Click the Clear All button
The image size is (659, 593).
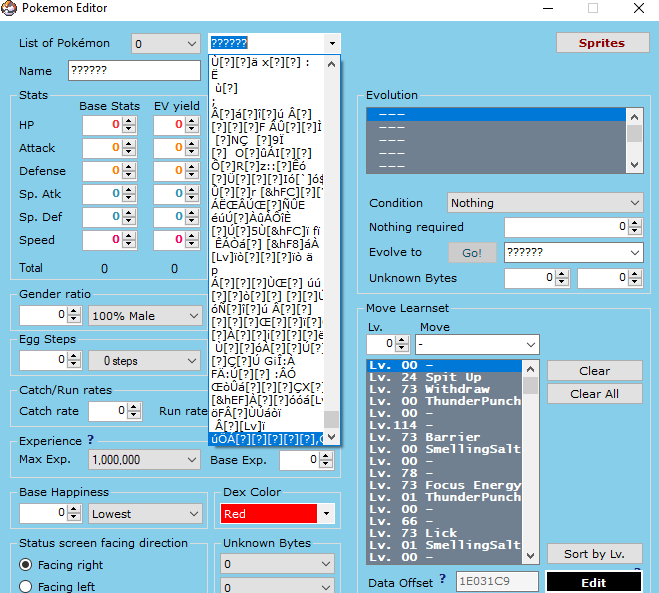pos(594,394)
